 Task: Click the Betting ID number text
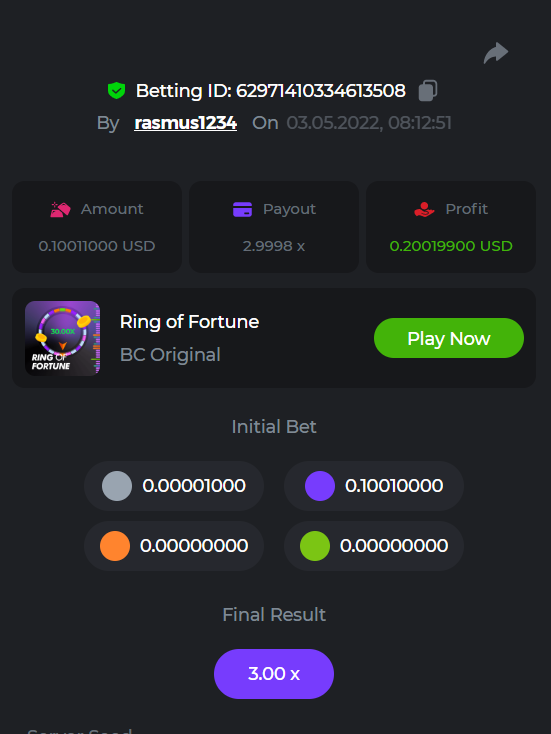pyautogui.click(x=321, y=91)
